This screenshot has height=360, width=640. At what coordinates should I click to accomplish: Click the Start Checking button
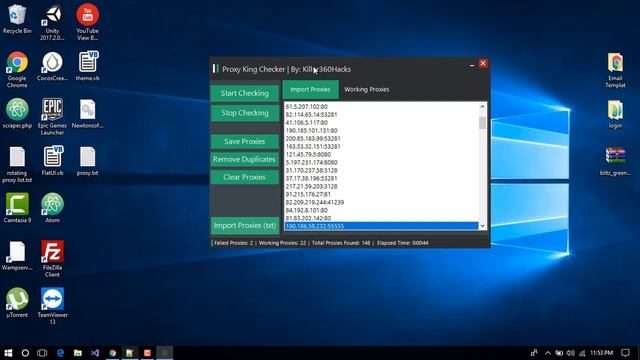click(x=244, y=93)
